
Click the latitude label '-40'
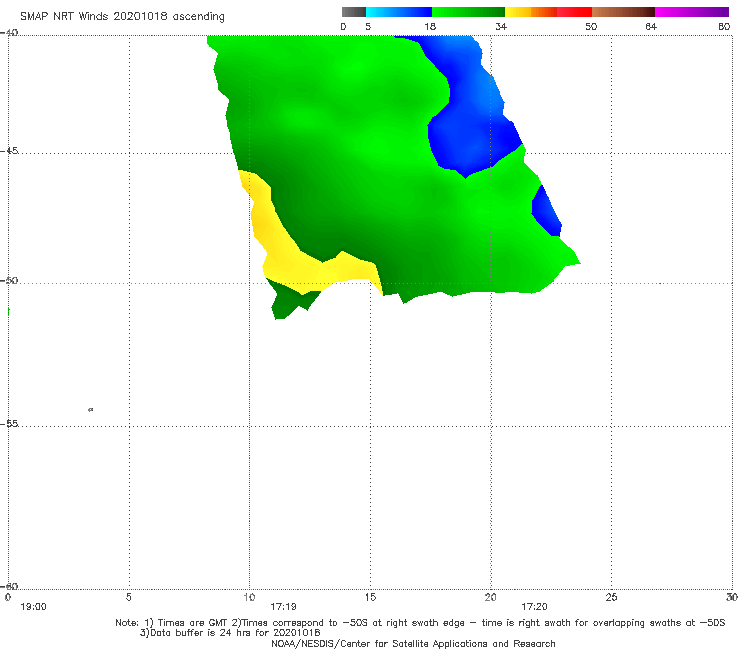9,33
